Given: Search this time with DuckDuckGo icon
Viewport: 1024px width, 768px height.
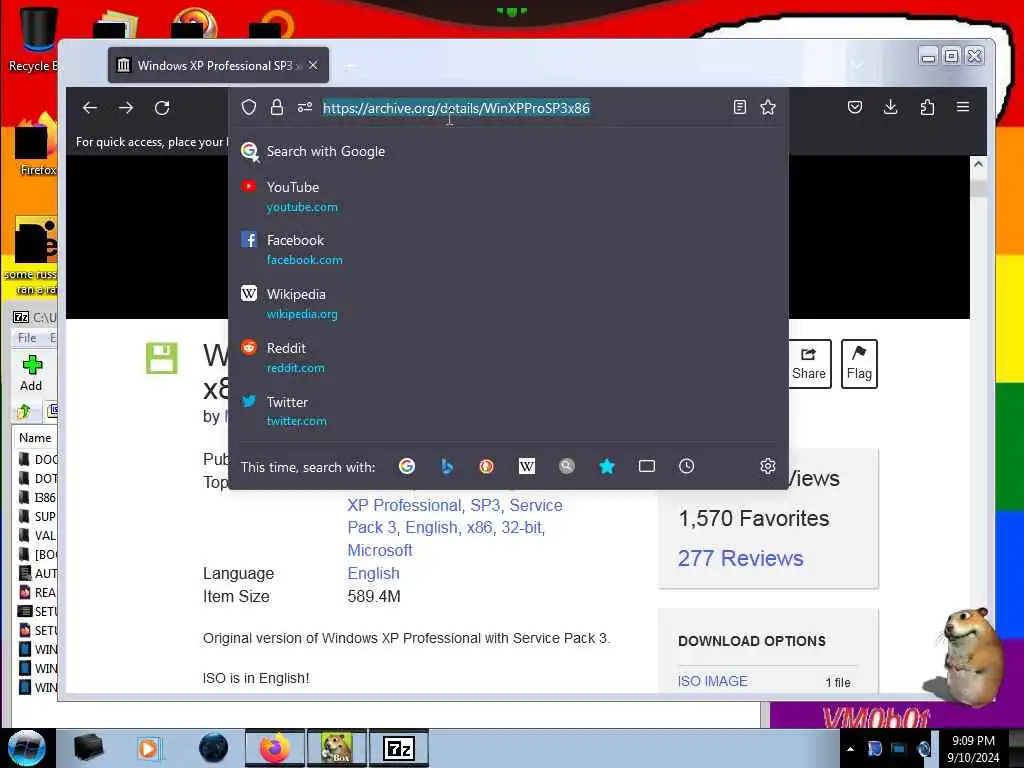Looking at the screenshot, I should [487, 466].
